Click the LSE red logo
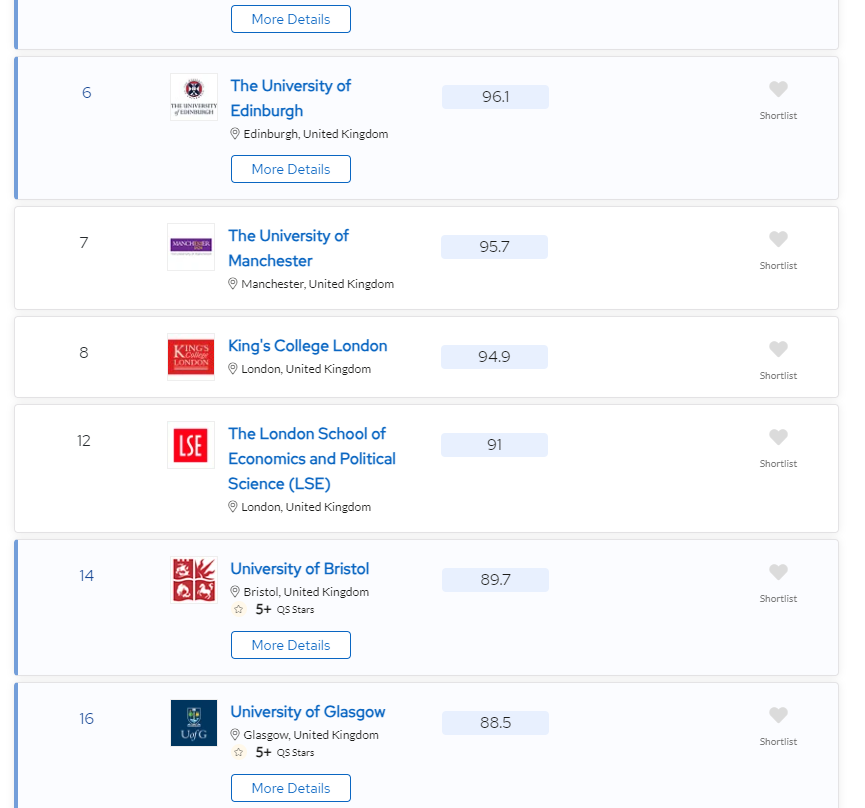865x808 pixels. click(x=191, y=445)
